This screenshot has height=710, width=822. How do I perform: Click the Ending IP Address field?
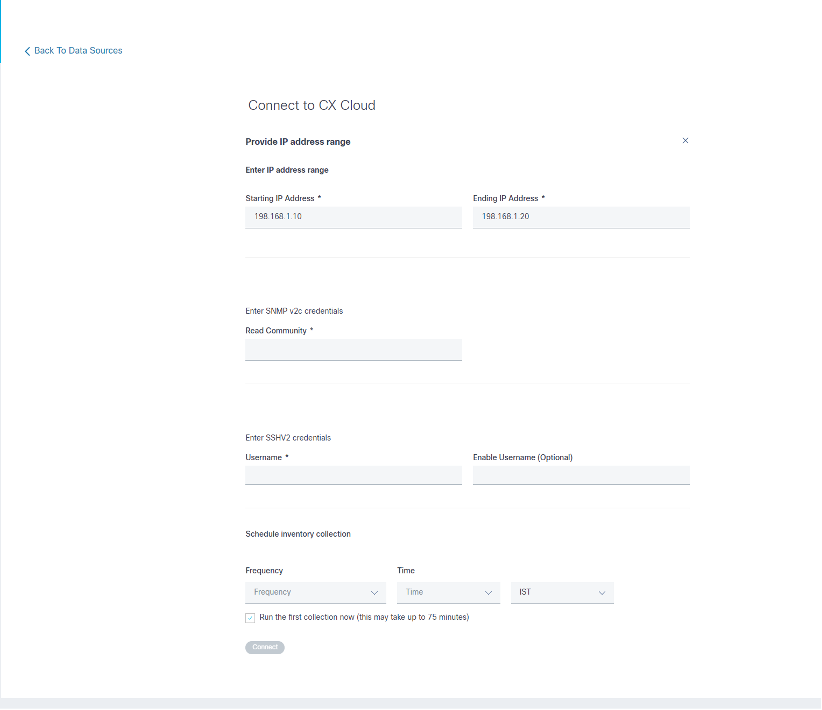coord(581,217)
